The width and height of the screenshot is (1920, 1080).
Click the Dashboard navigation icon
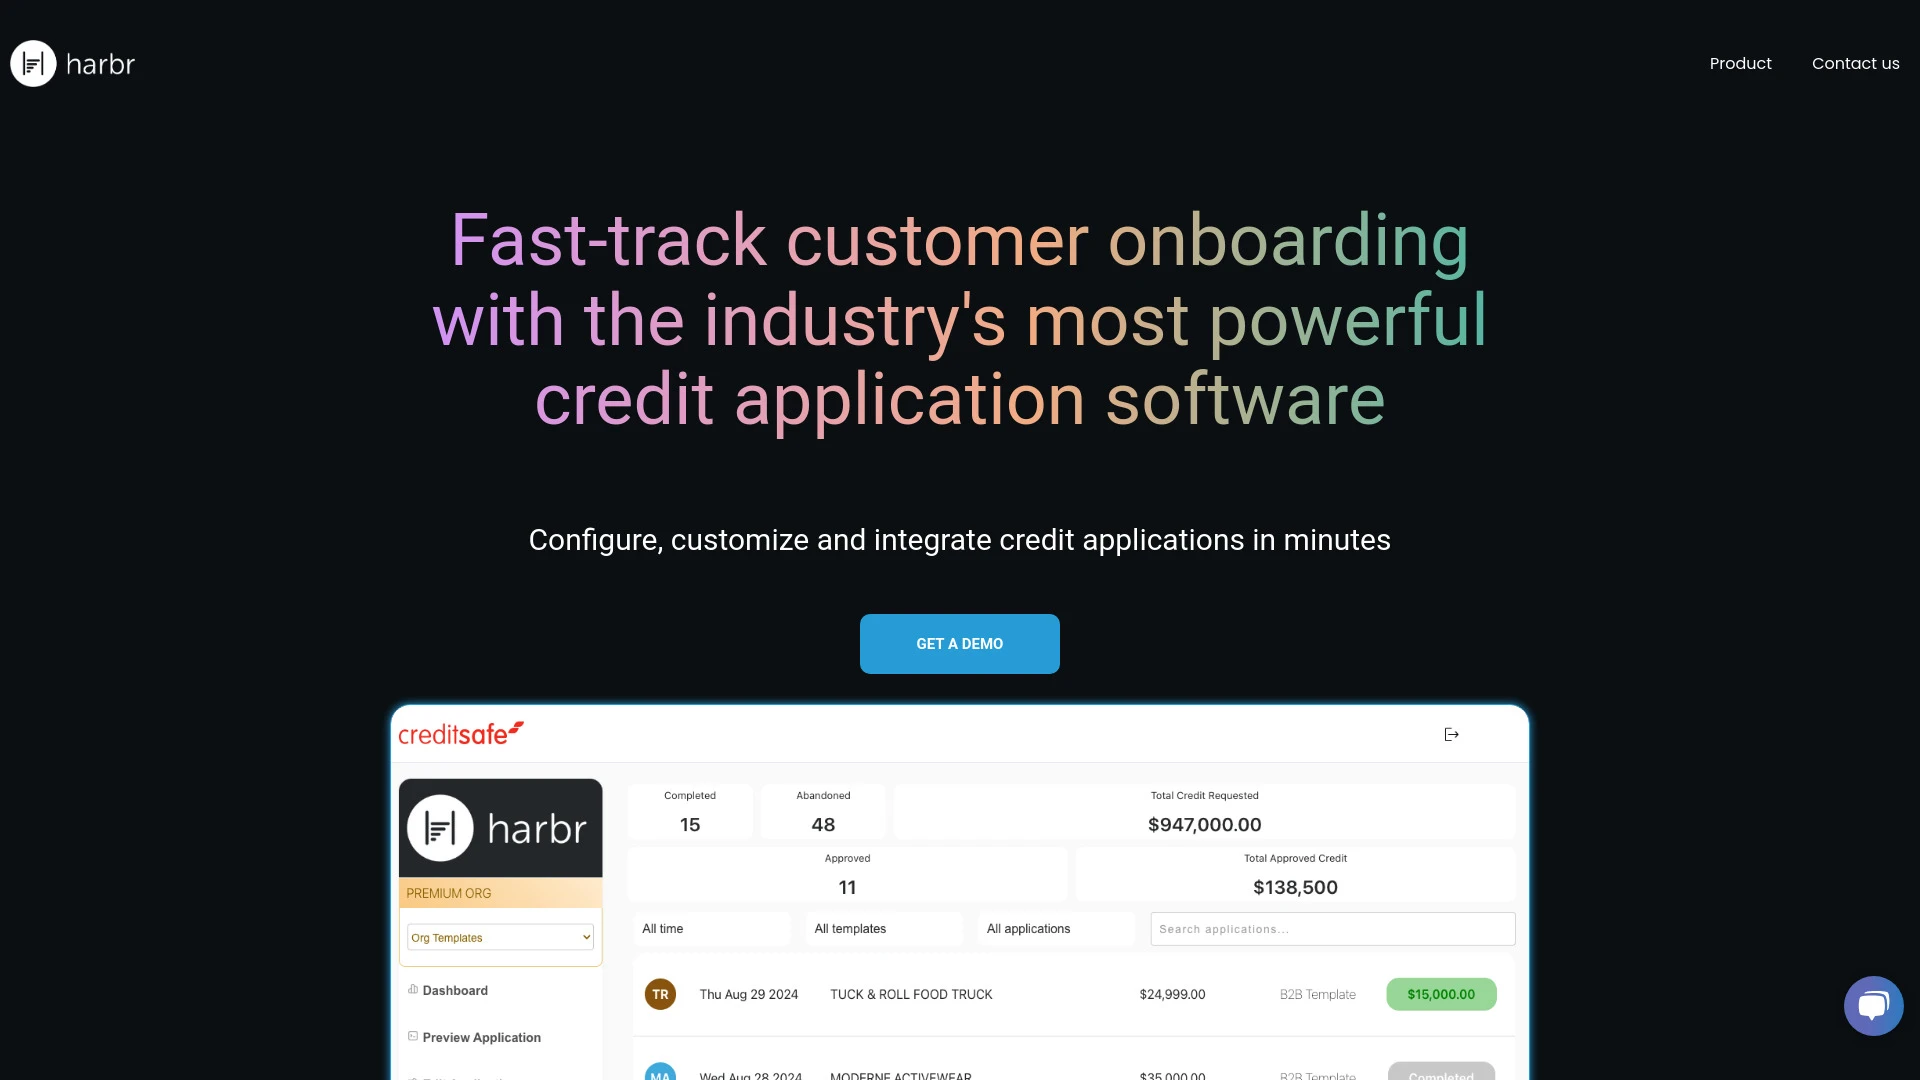pyautogui.click(x=411, y=989)
